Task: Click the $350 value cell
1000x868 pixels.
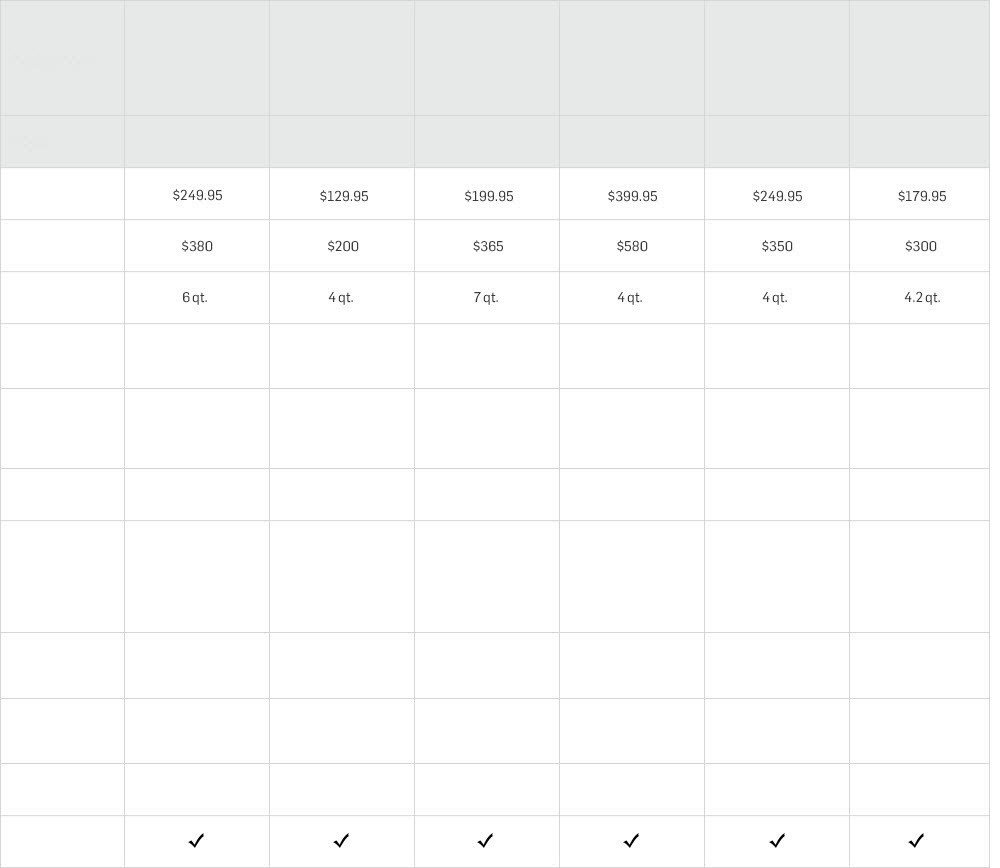Action: (x=777, y=246)
